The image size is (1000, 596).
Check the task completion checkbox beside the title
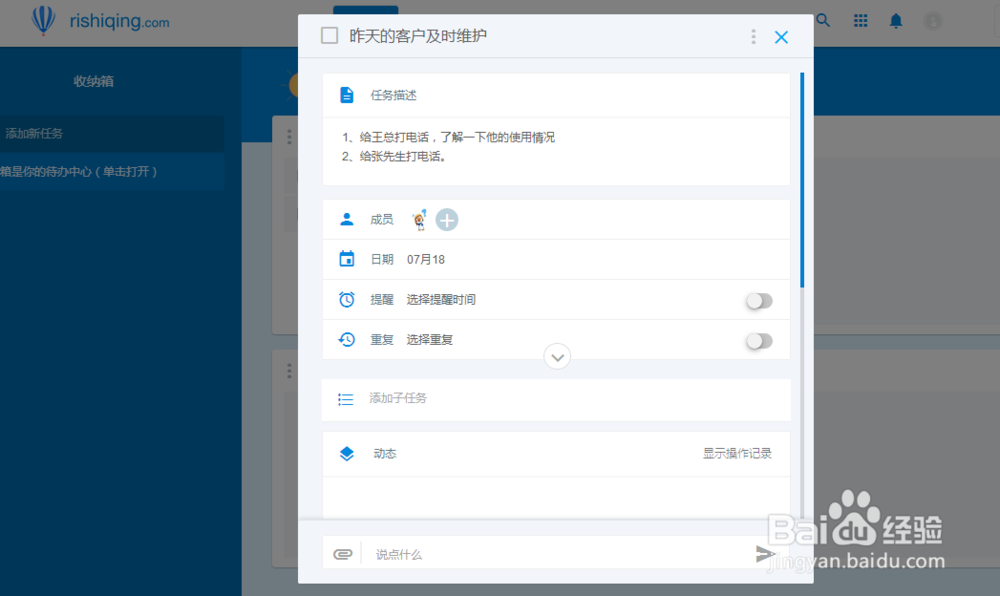(329, 34)
